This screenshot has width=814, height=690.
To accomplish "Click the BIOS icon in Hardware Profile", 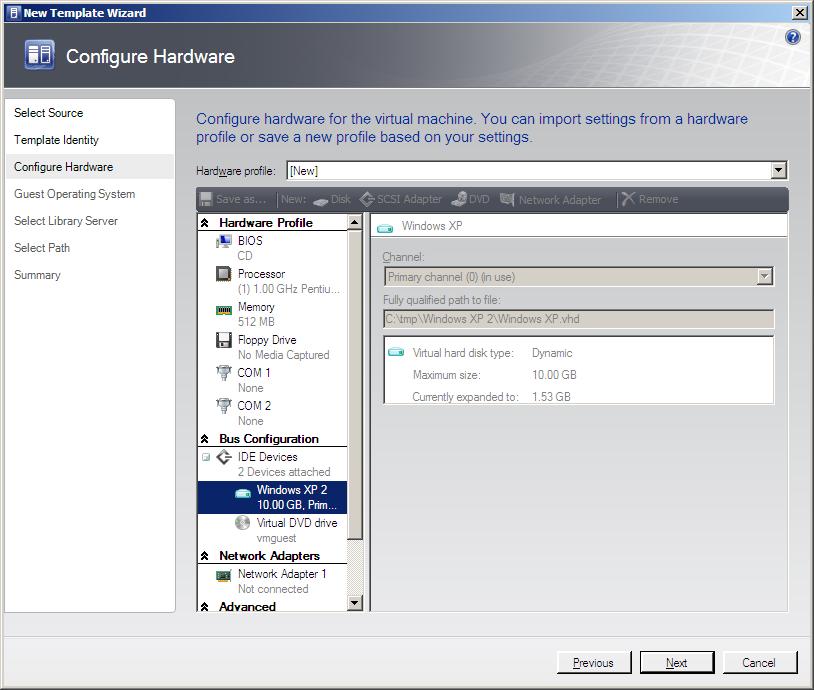I will coord(224,242).
